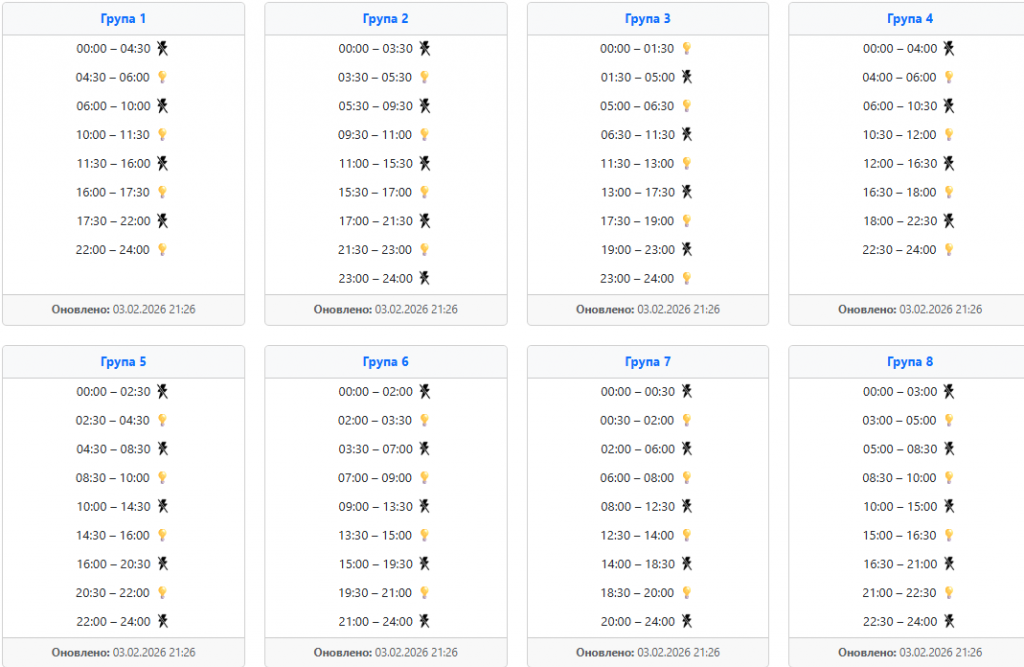Open the Група 1 header link

pos(123,19)
